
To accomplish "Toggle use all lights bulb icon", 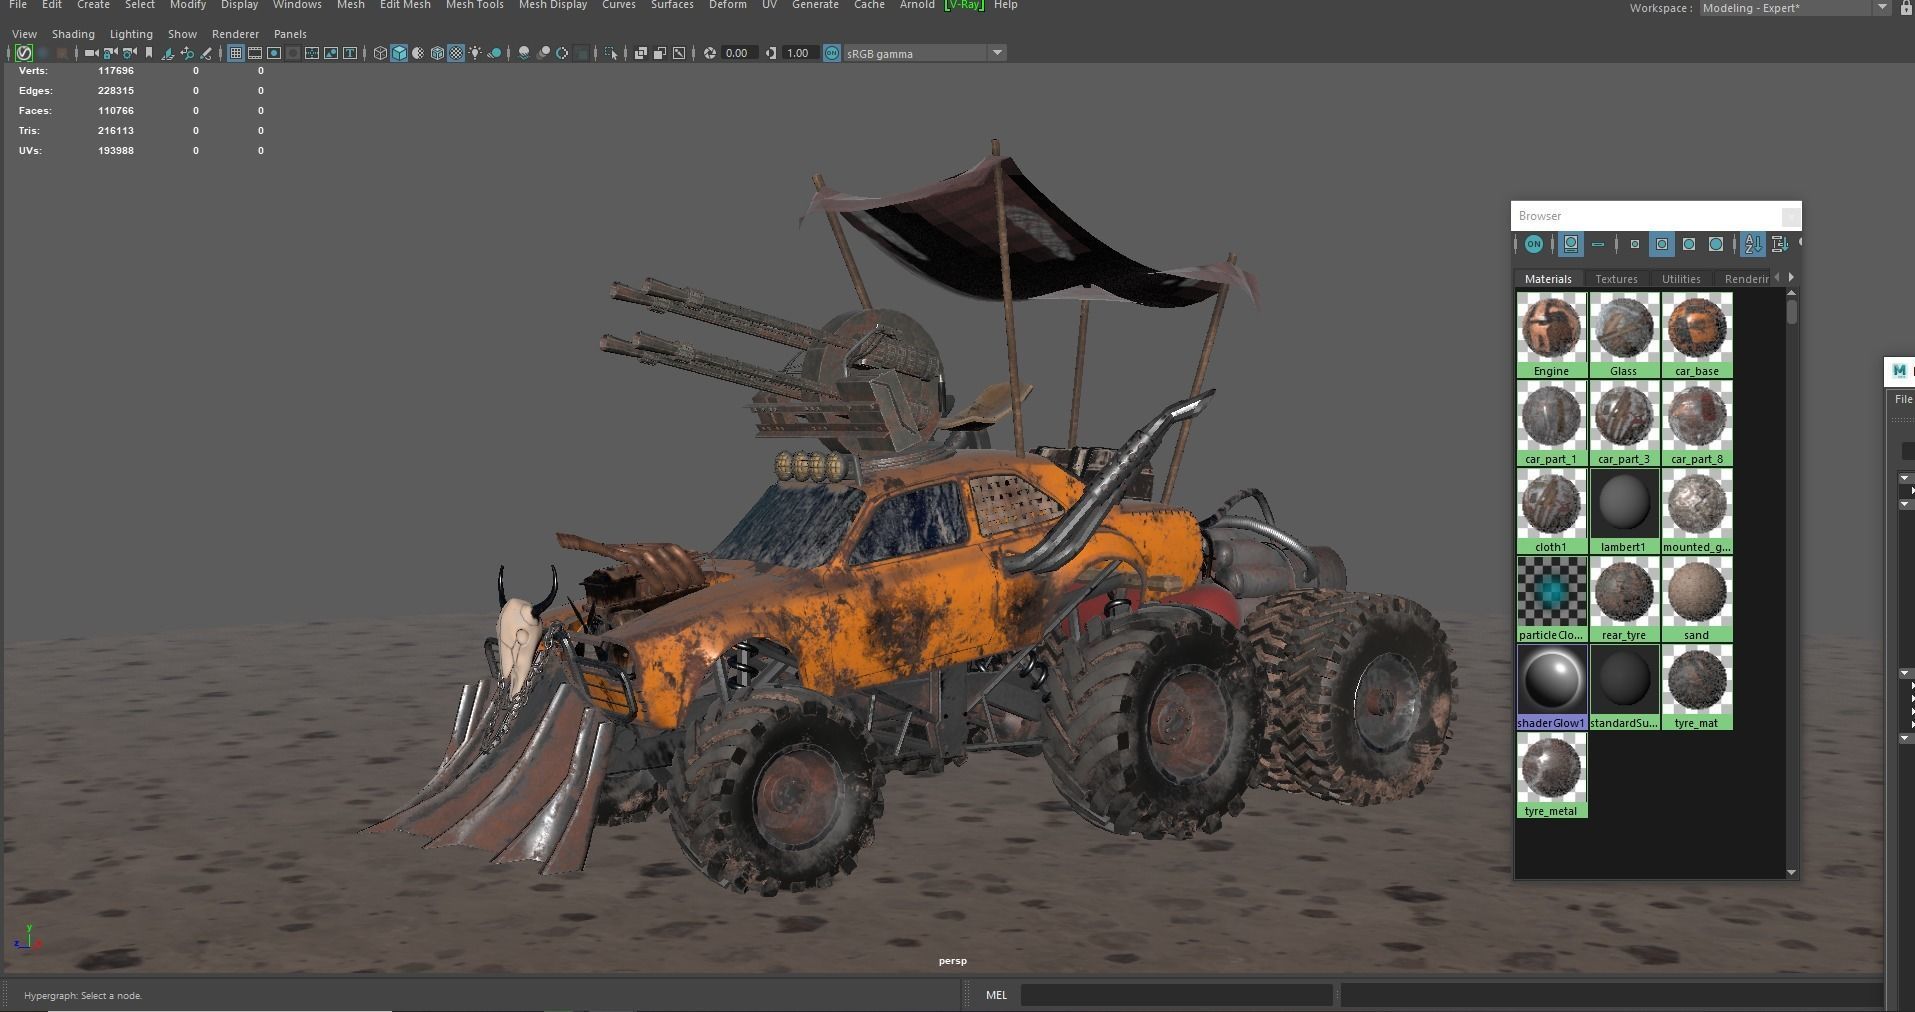I will [x=475, y=53].
